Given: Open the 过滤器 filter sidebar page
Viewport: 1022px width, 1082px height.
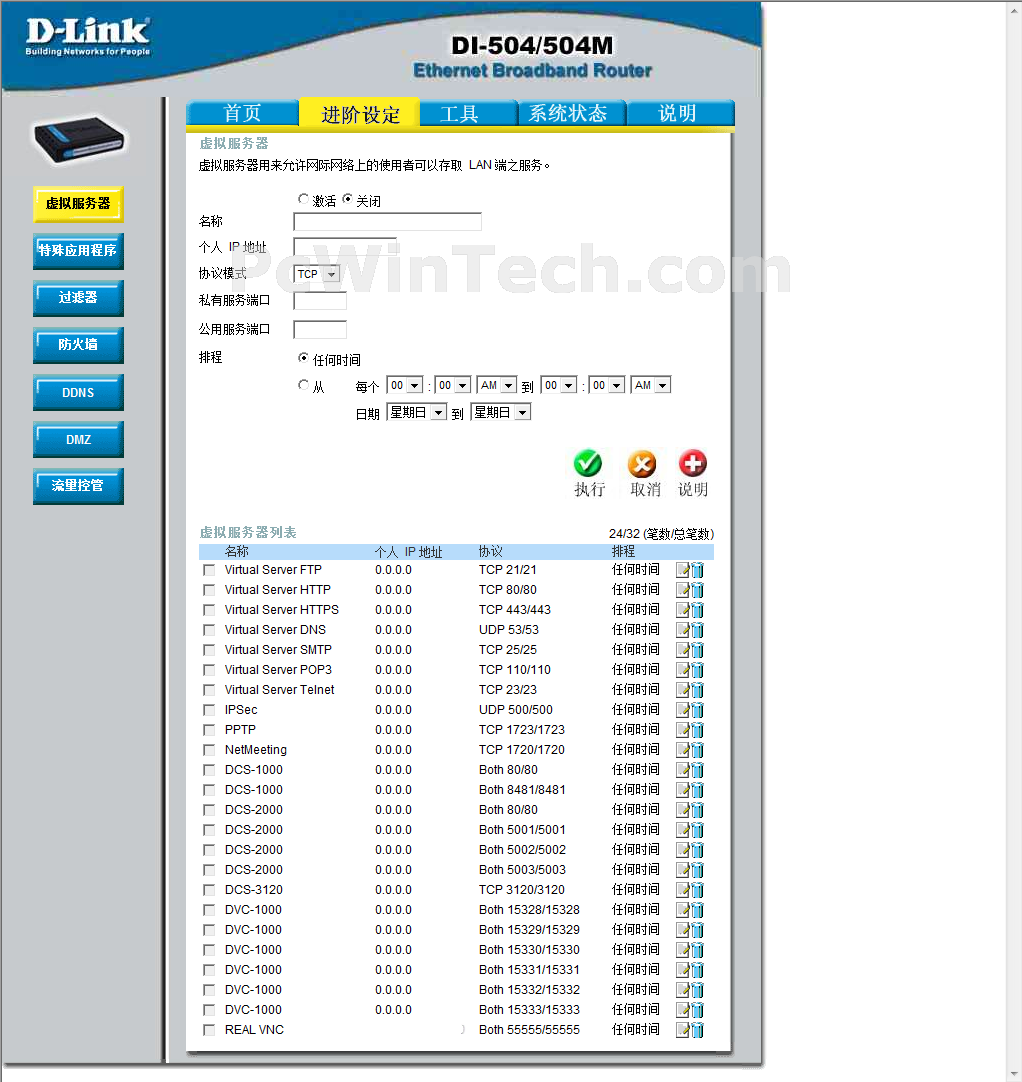Looking at the screenshot, I should tap(78, 298).
